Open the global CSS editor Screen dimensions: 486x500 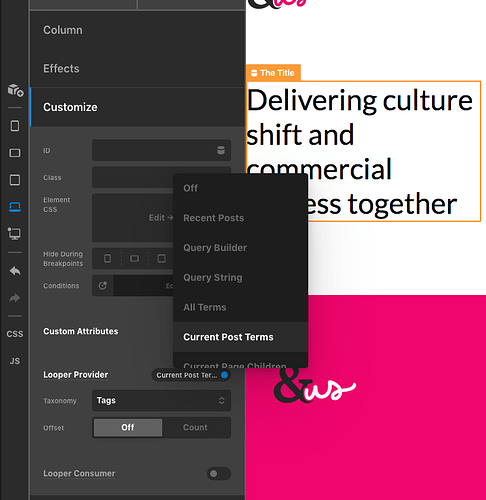tap(15, 334)
